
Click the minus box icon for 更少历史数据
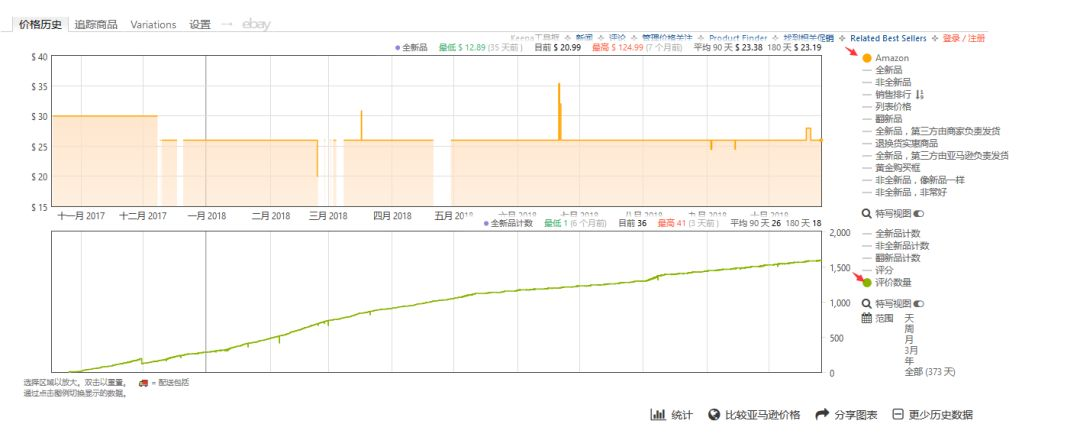point(898,415)
